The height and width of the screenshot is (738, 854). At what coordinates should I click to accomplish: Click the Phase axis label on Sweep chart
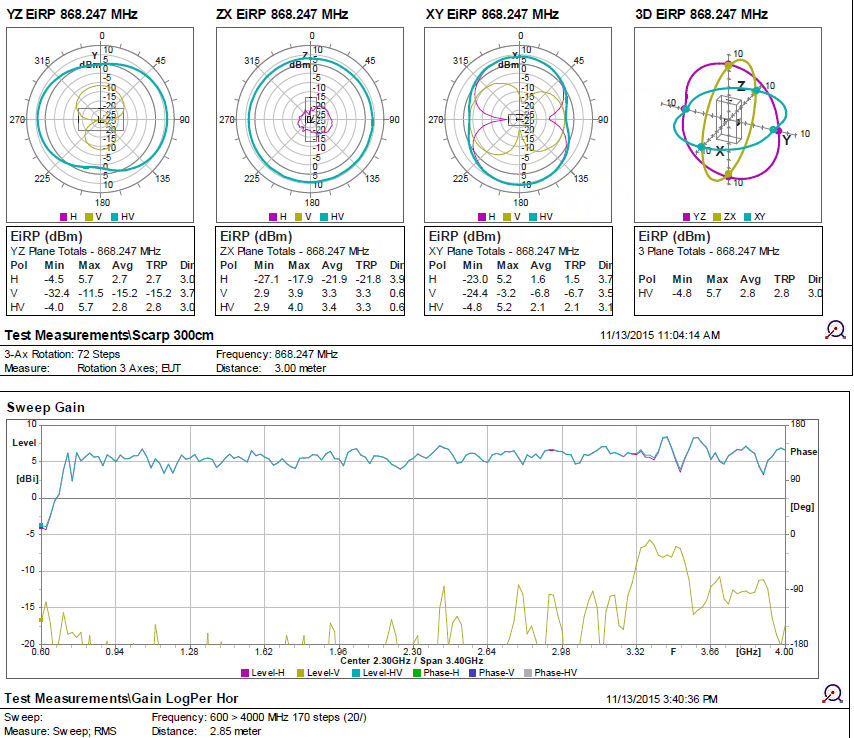(x=803, y=452)
